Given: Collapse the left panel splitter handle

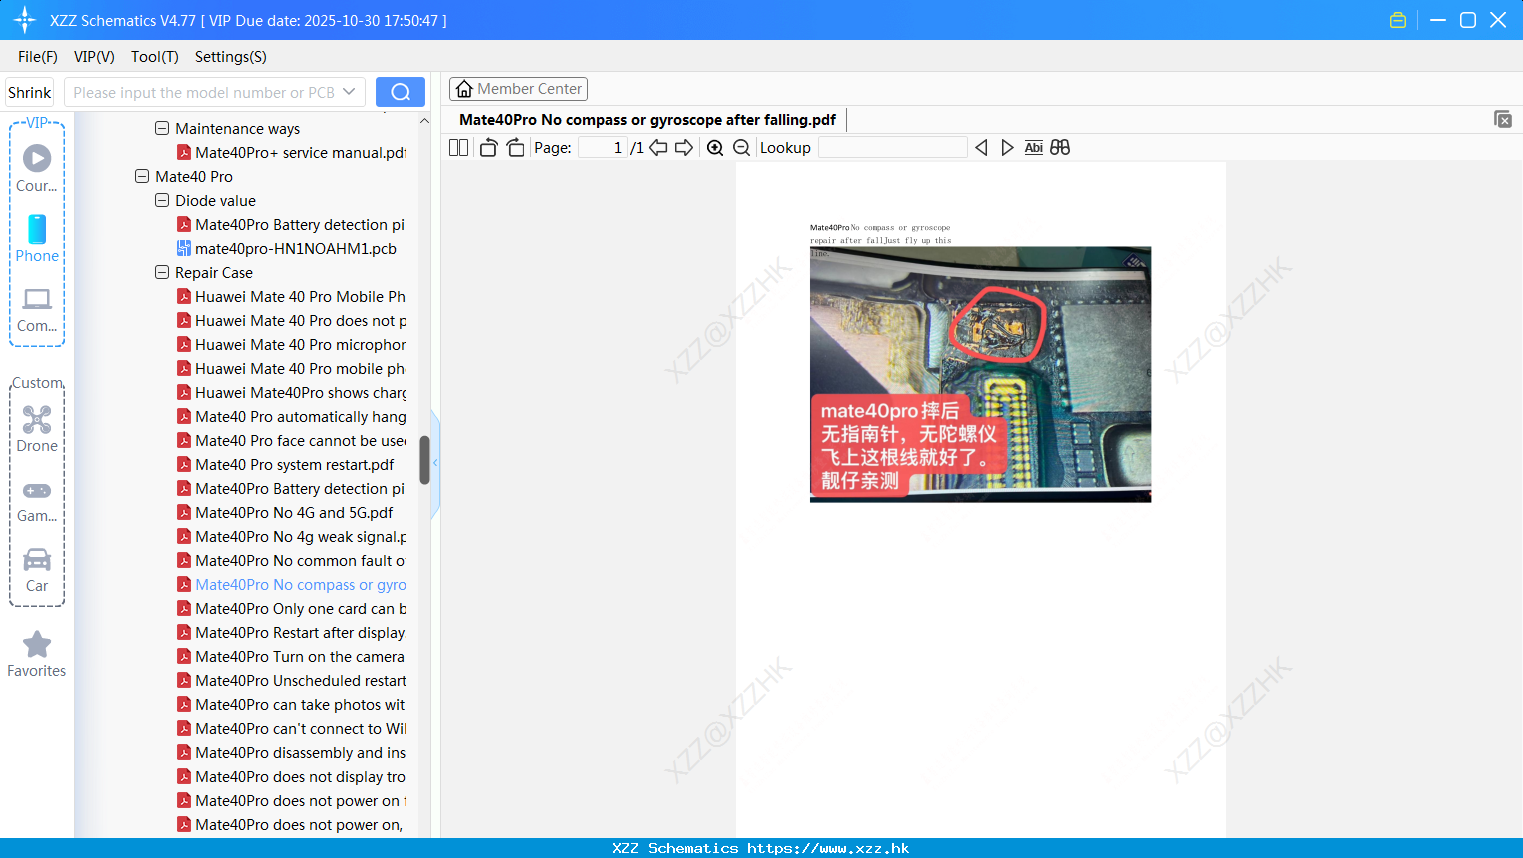Looking at the screenshot, I should pos(435,463).
